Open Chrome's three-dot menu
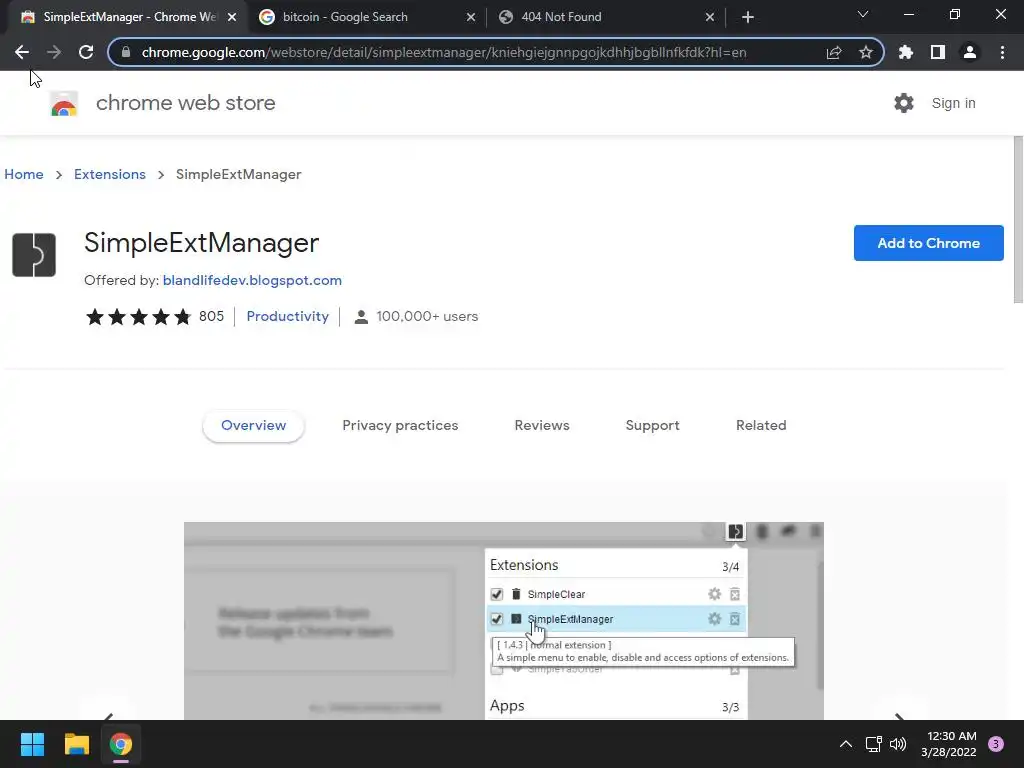Screen dimensions: 1024x768 click(x=1002, y=52)
